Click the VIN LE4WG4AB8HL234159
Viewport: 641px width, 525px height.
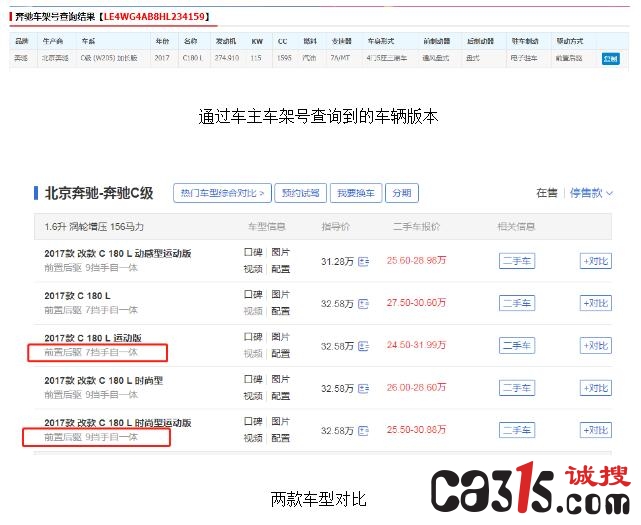(154, 17)
